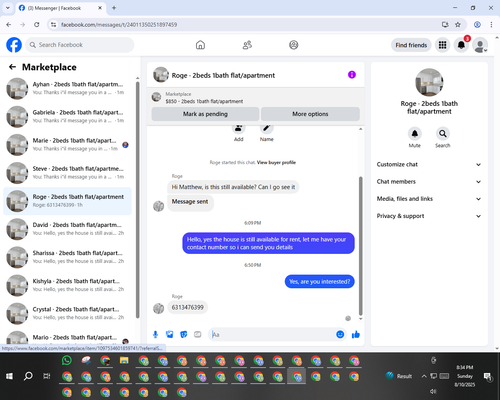The height and width of the screenshot is (400, 500).
Task: Click the Name edit pencil icon
Action: pyautogui.click(x=267, y=129)
